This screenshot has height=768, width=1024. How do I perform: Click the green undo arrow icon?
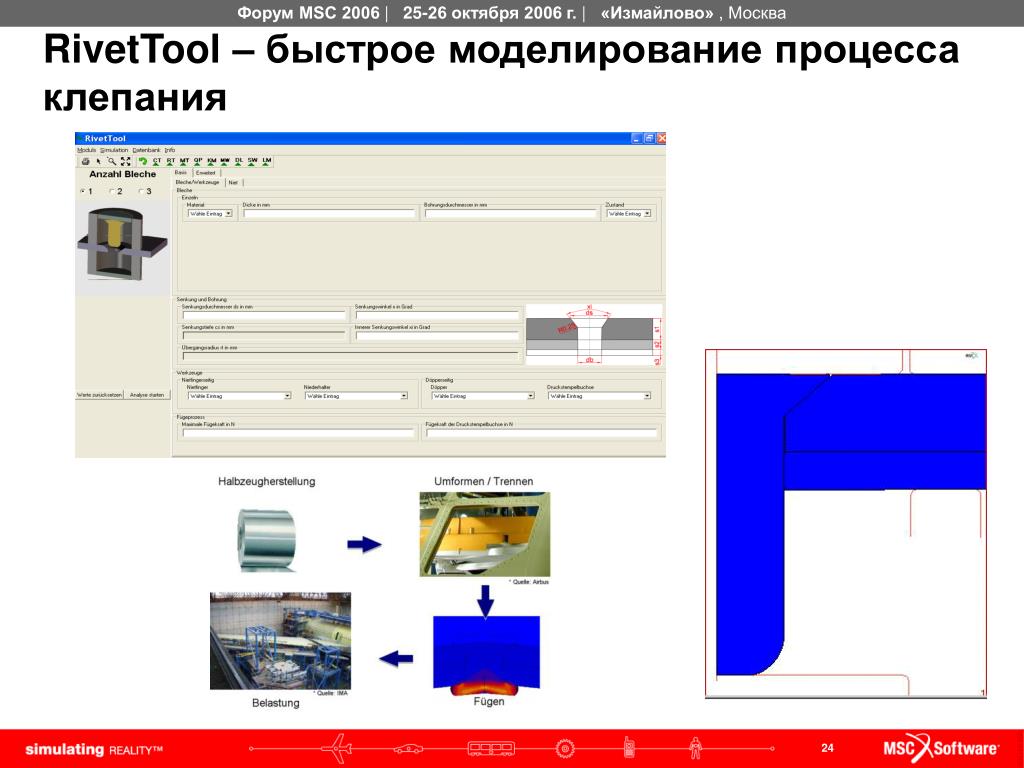[x=142, y=161]
